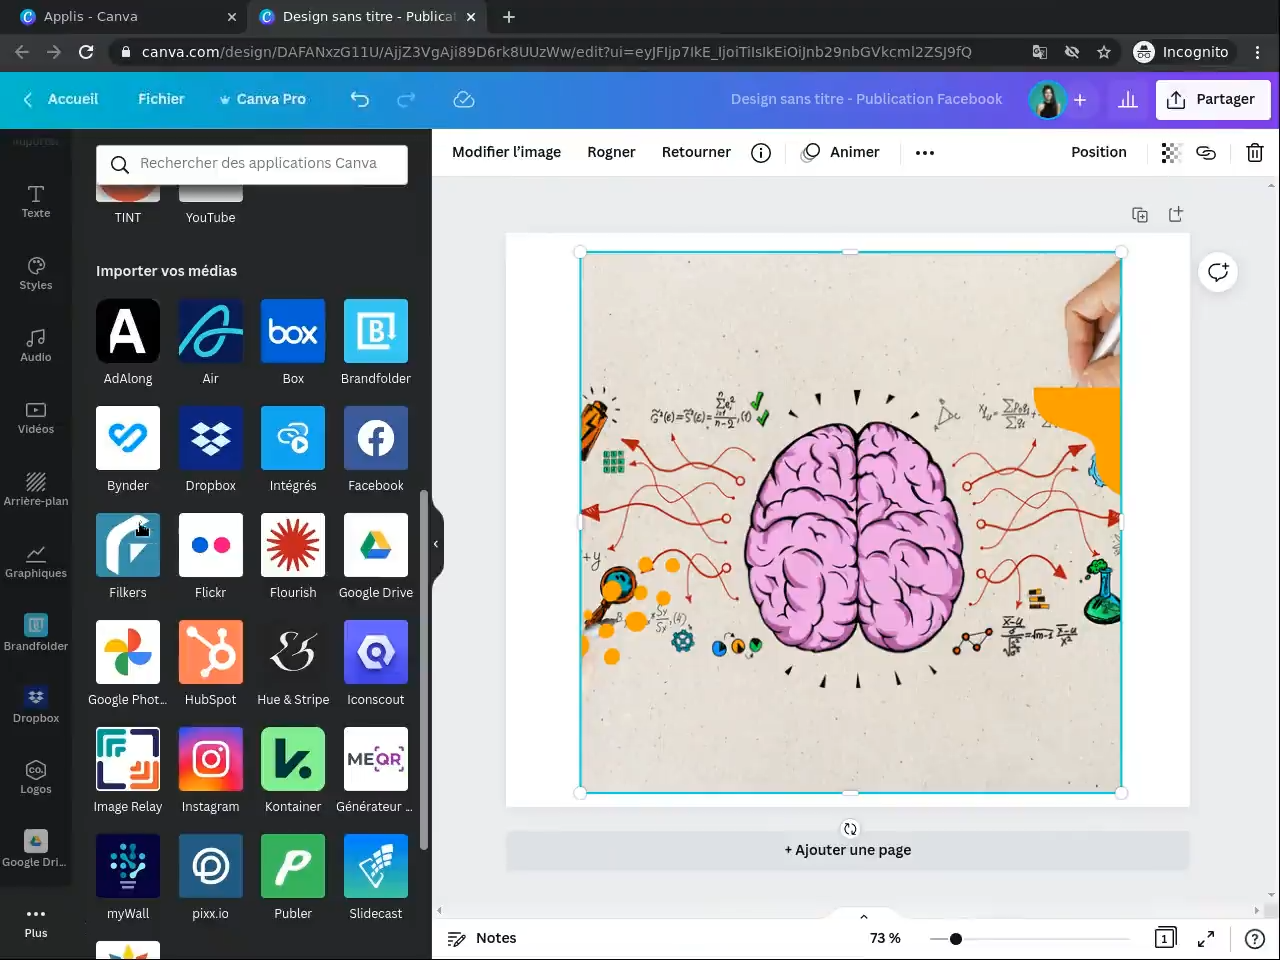The image size is (1280, 960).
Task: Open the Position panel
Action: 1099,152
